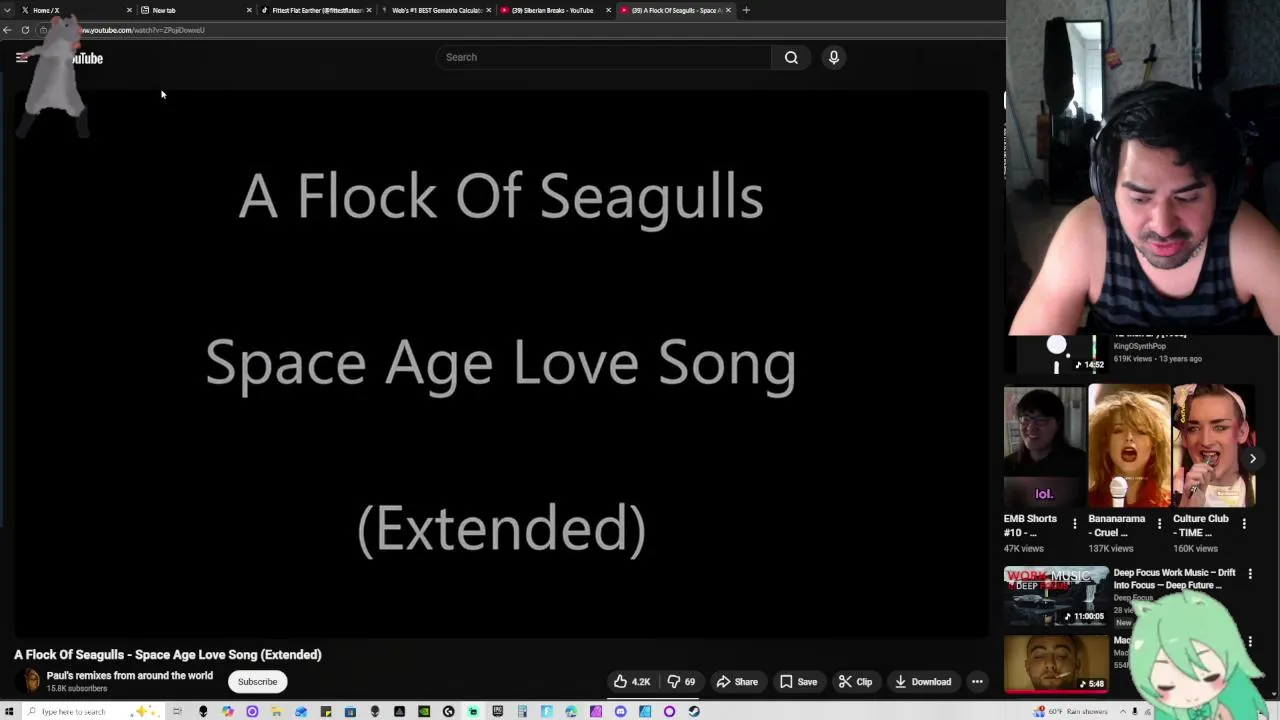1280x720 pixels.
Task: Close the Siberian Breaks tab
Action: (x=608, y=10)
